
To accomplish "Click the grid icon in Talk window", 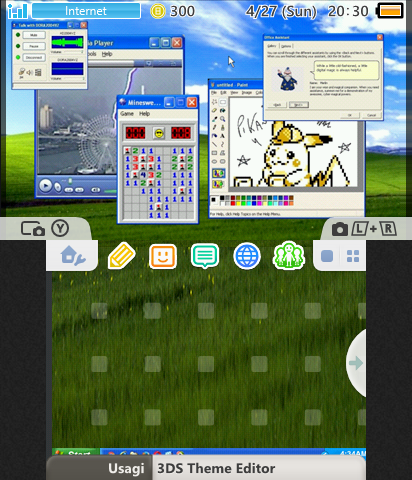I will (x=38, y=72).
